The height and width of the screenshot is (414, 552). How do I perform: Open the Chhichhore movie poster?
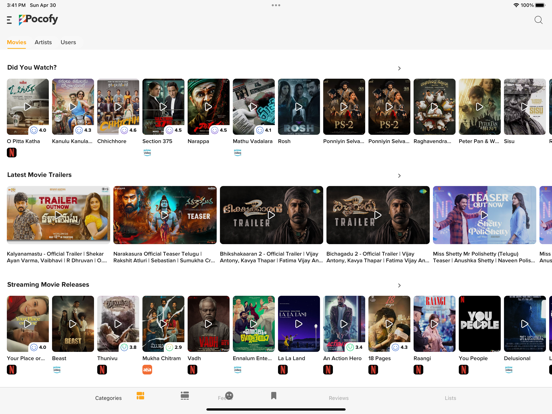(x=118, y=107)
